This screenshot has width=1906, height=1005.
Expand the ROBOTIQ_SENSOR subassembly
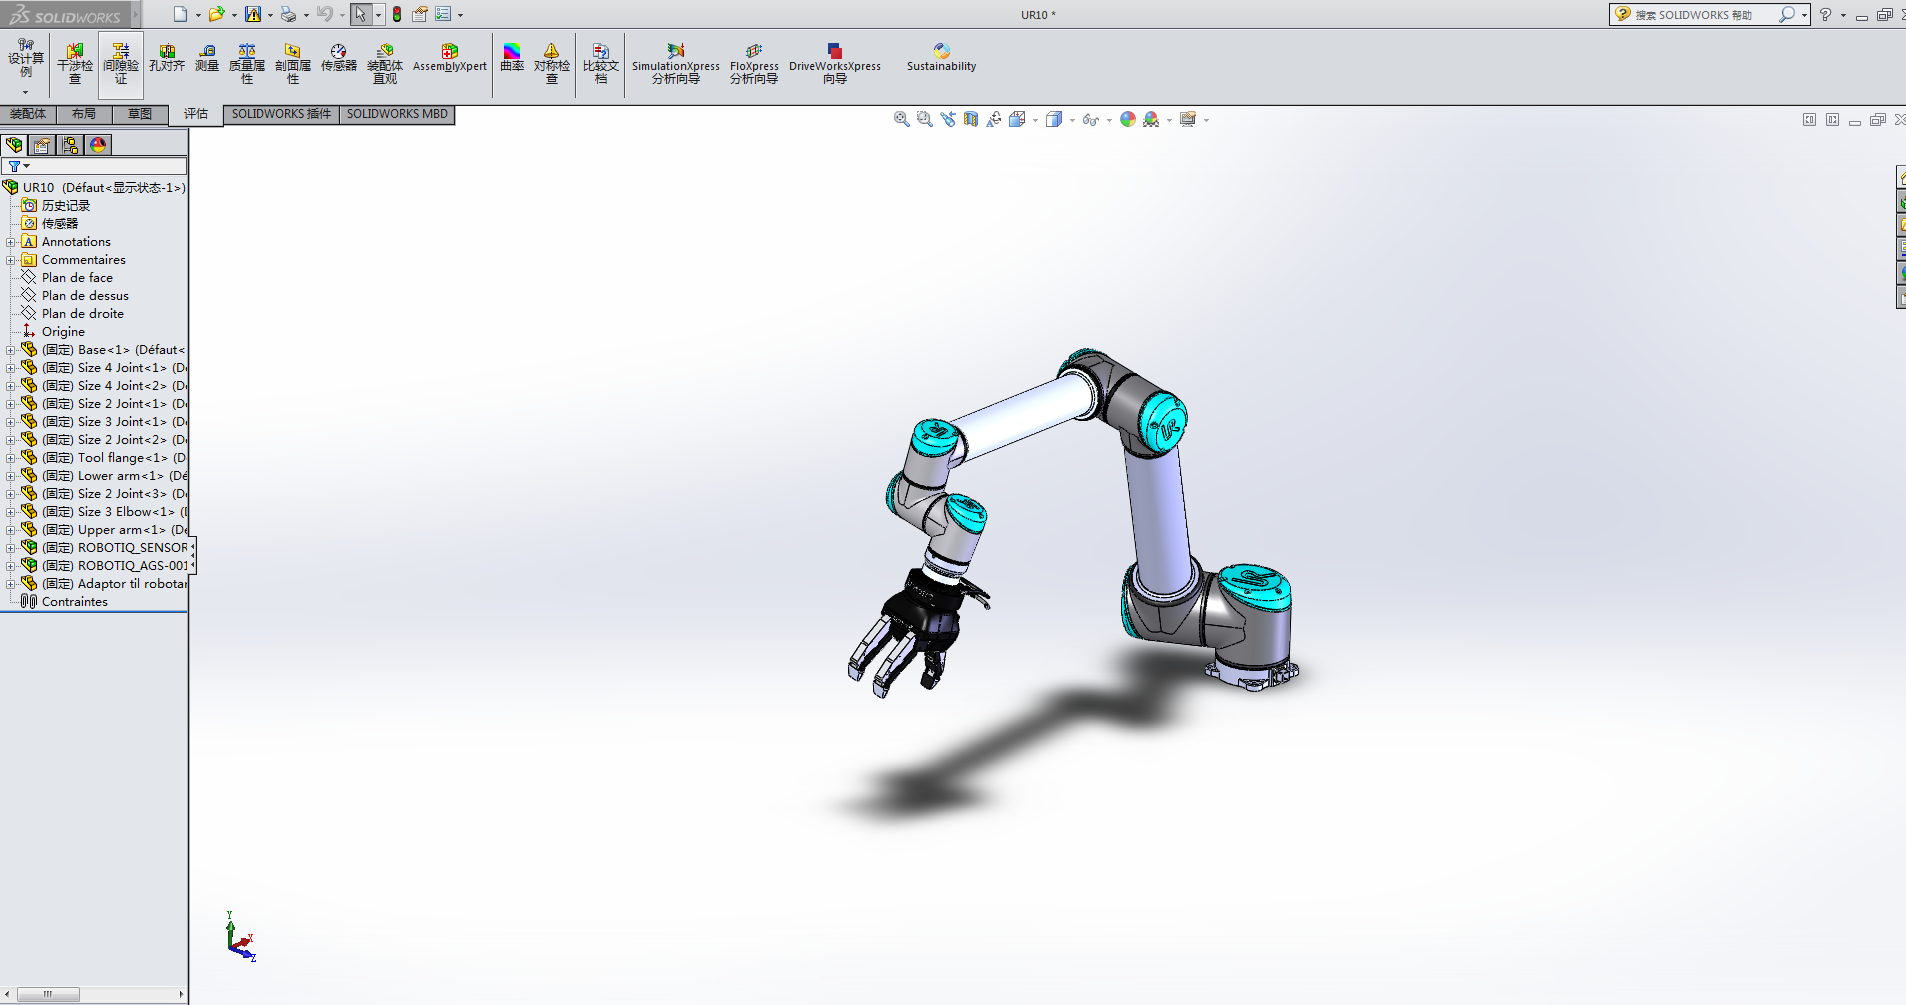click(11, 548)
